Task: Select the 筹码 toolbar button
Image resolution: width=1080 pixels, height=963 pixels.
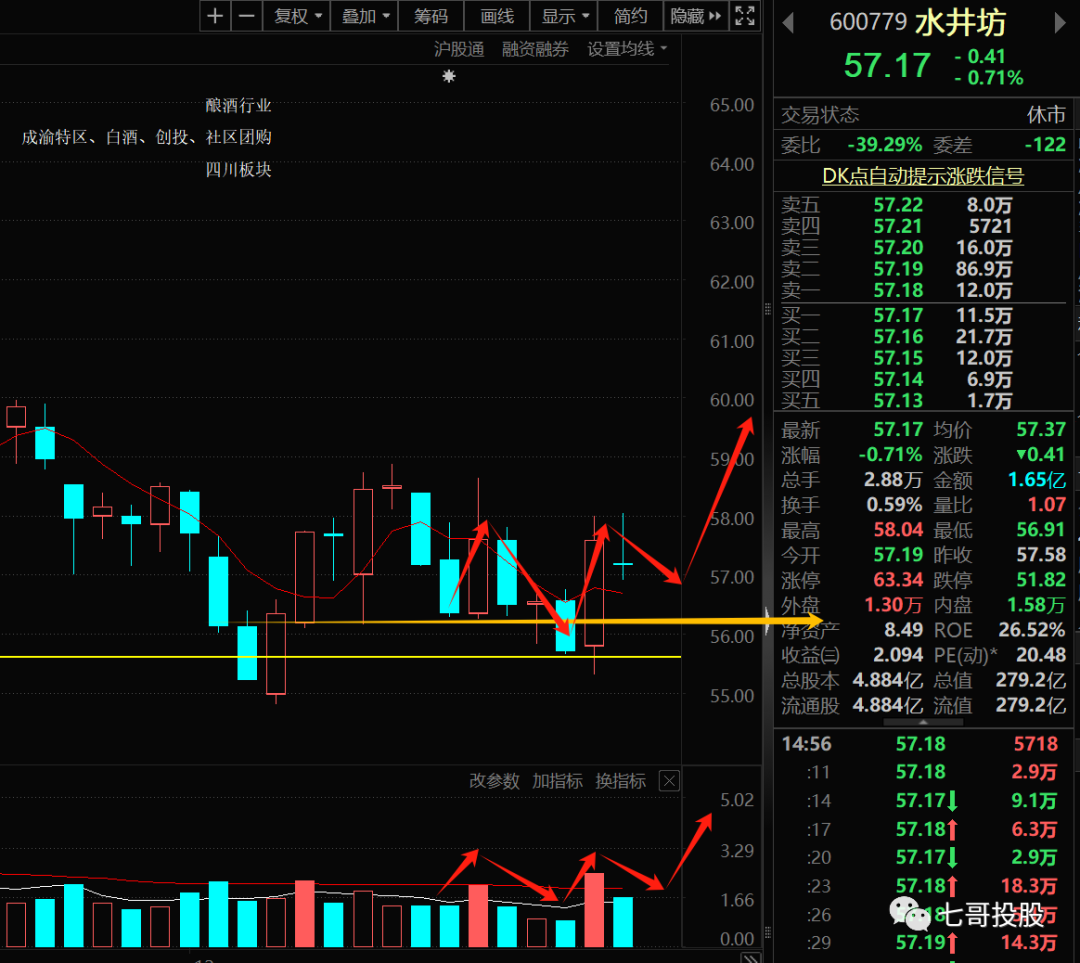Action: pos(430,15)
